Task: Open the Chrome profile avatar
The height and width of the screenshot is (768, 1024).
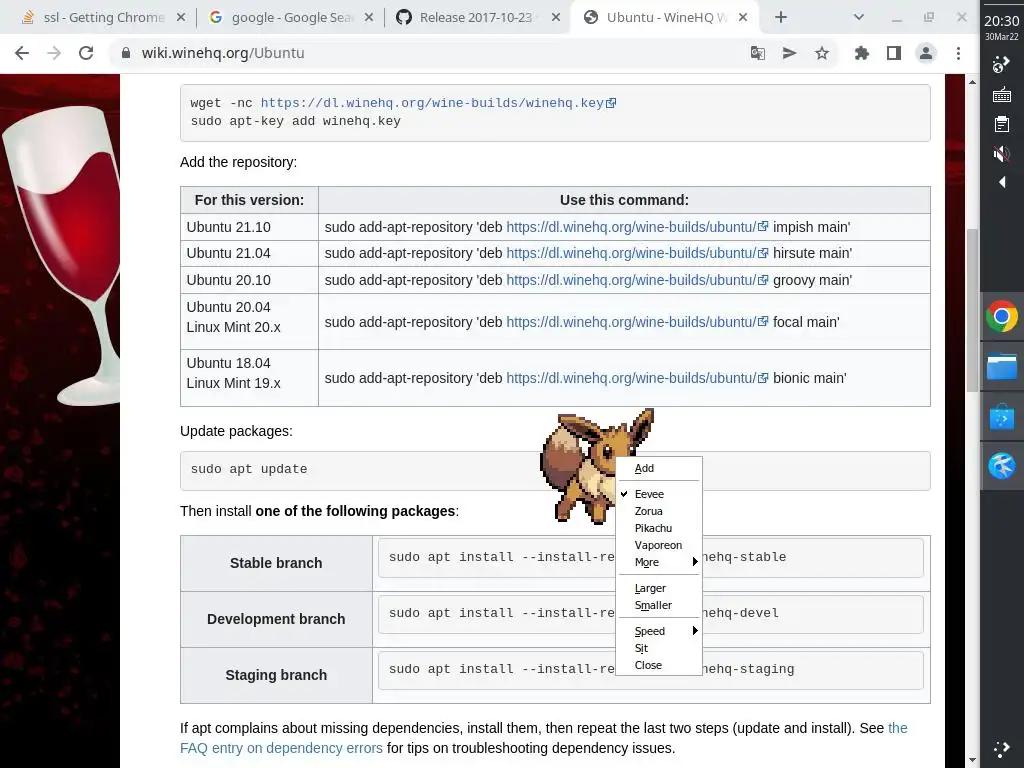Action: pyautogui.click(x=926, y=53)
